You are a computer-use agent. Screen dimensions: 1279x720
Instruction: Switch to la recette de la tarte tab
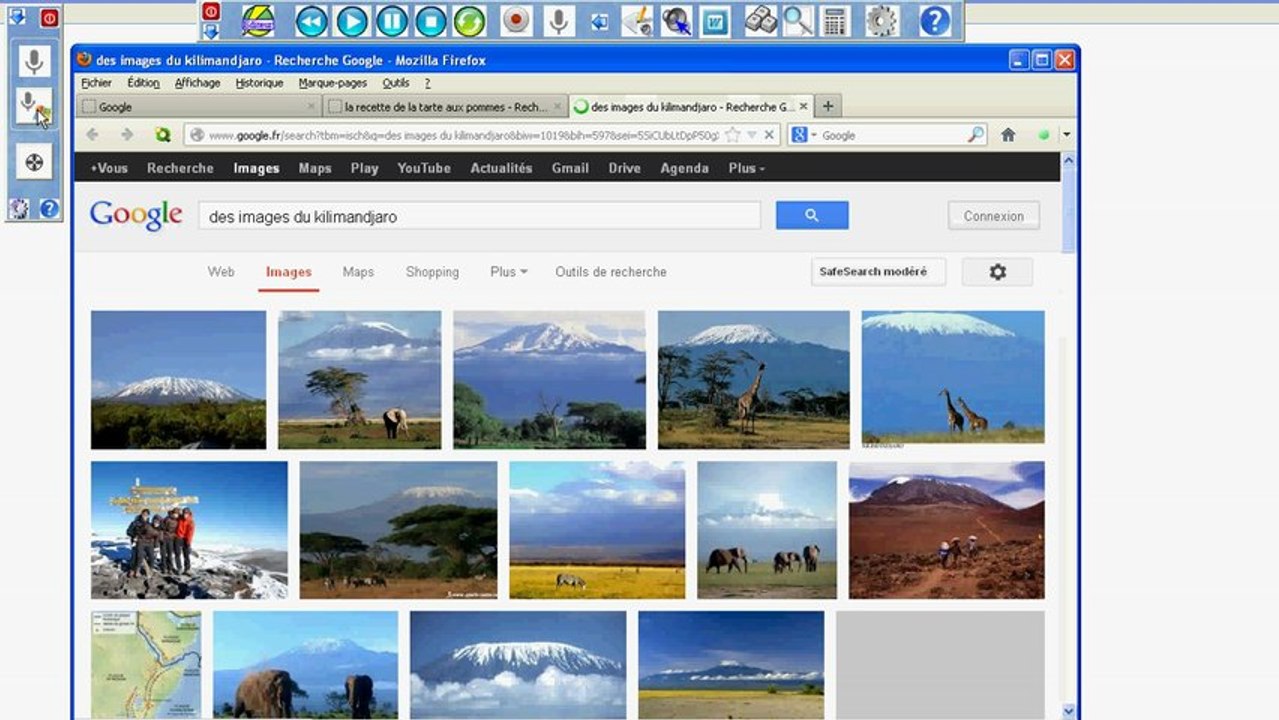[446, 106]
